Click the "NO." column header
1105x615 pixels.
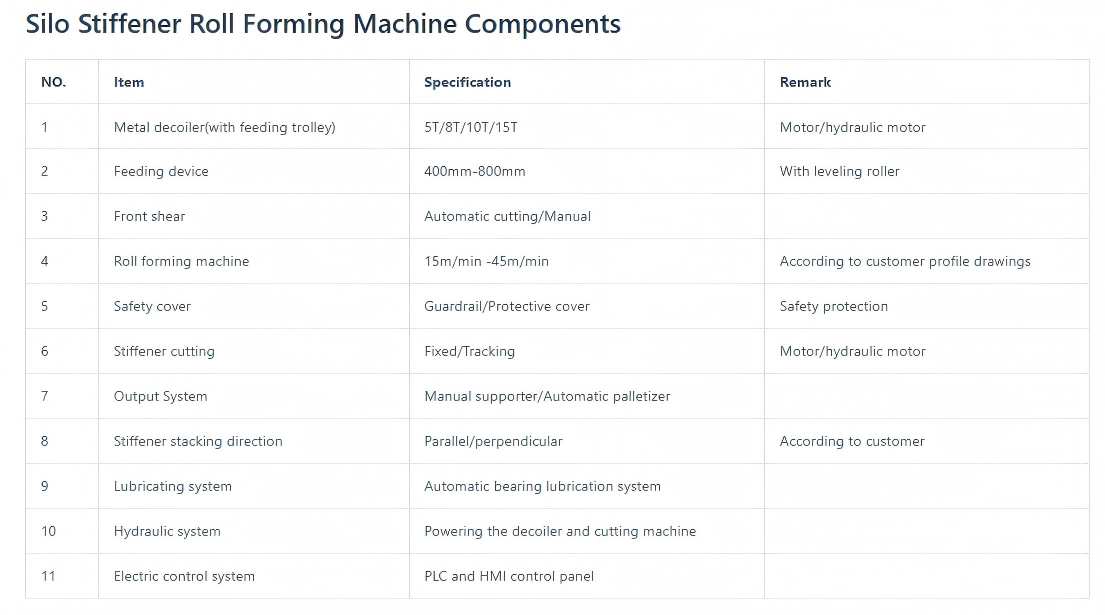tap(53, 82)
